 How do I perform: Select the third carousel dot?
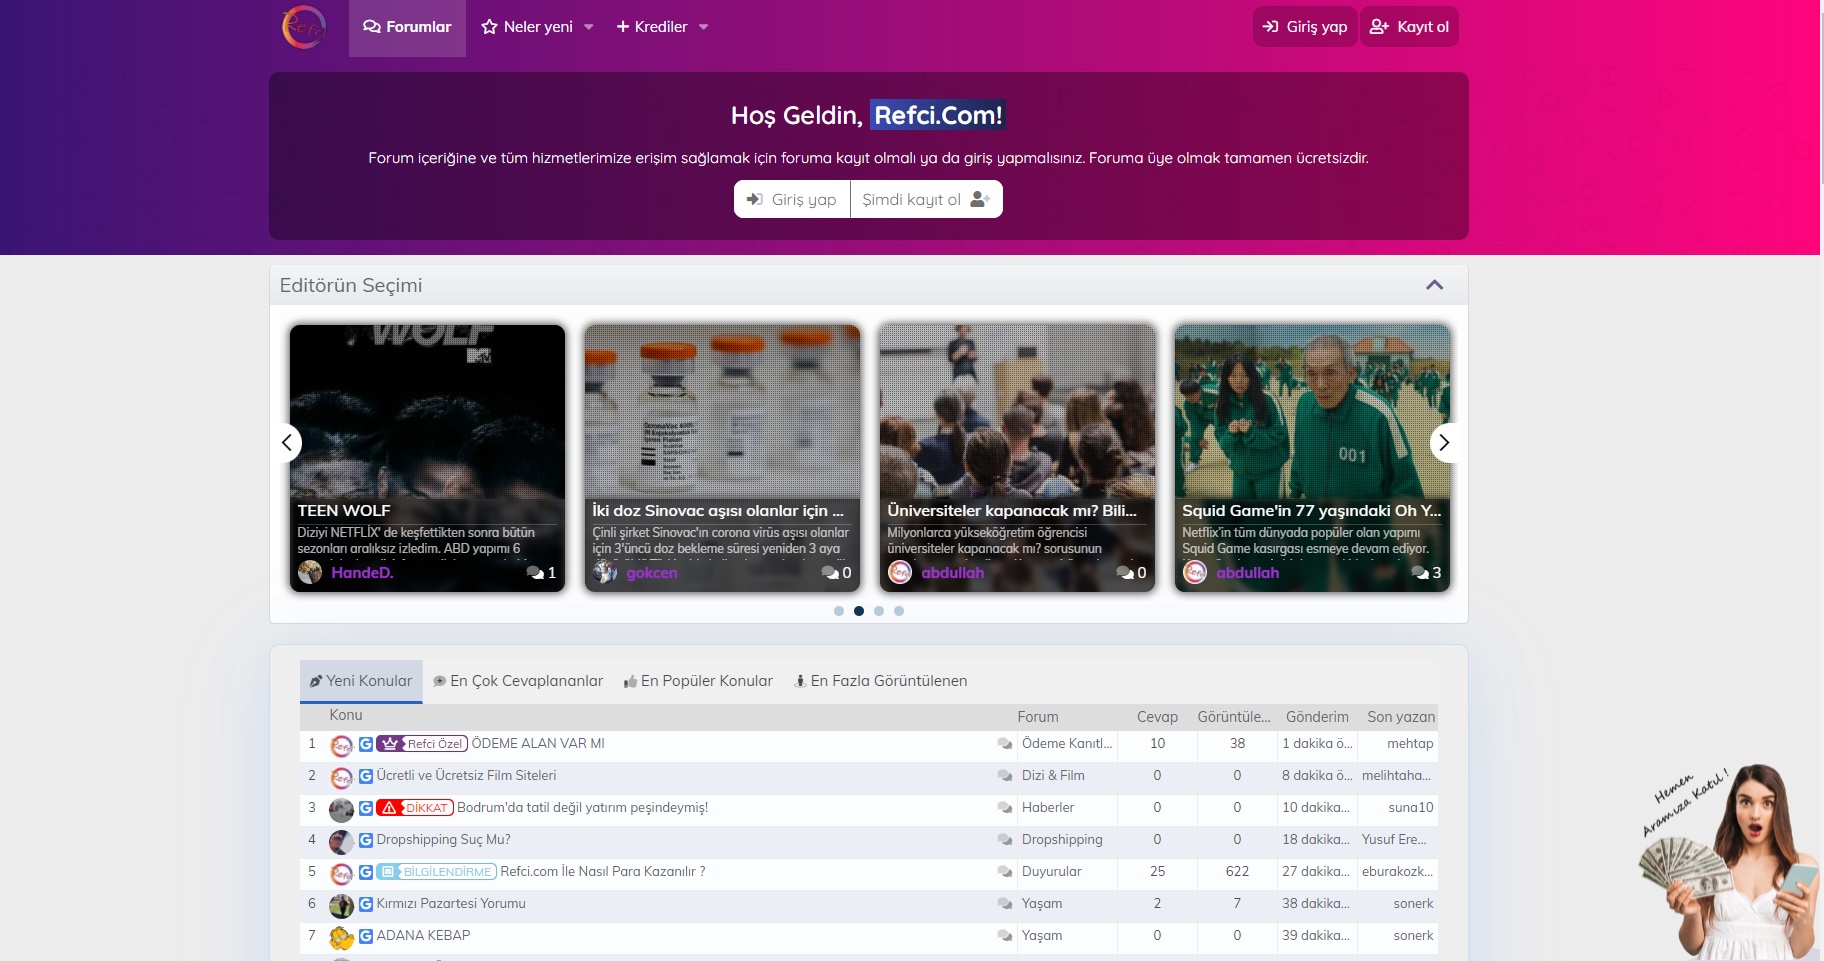[879, 611]
